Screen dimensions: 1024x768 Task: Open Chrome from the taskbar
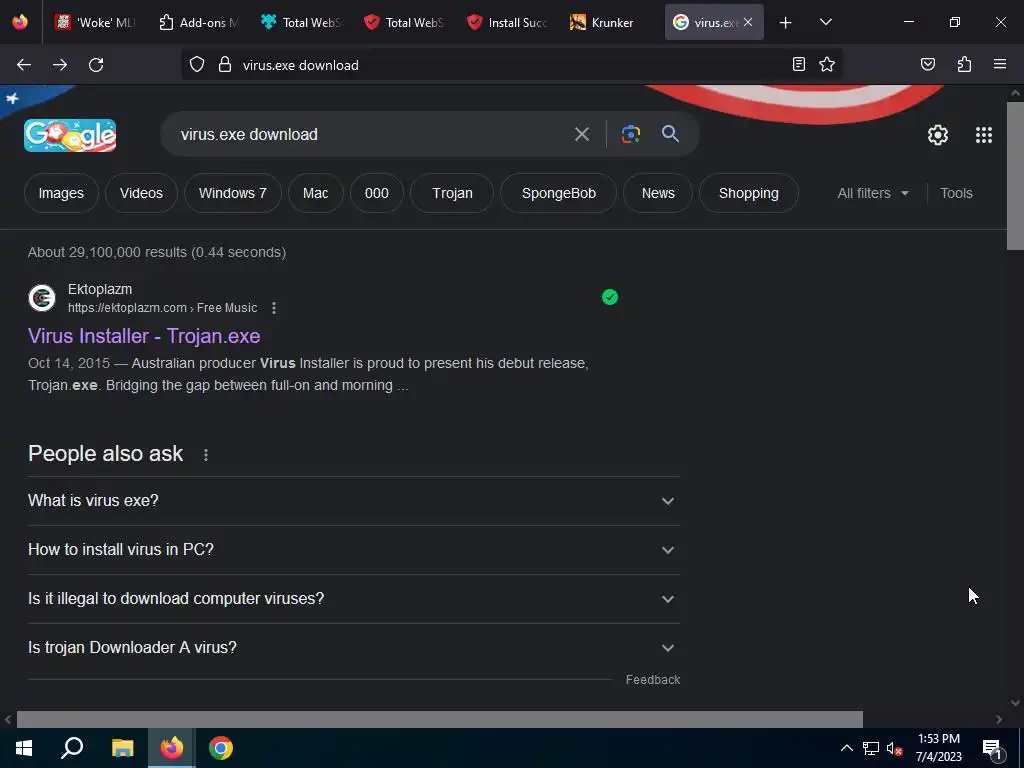[x=221, y=748]
